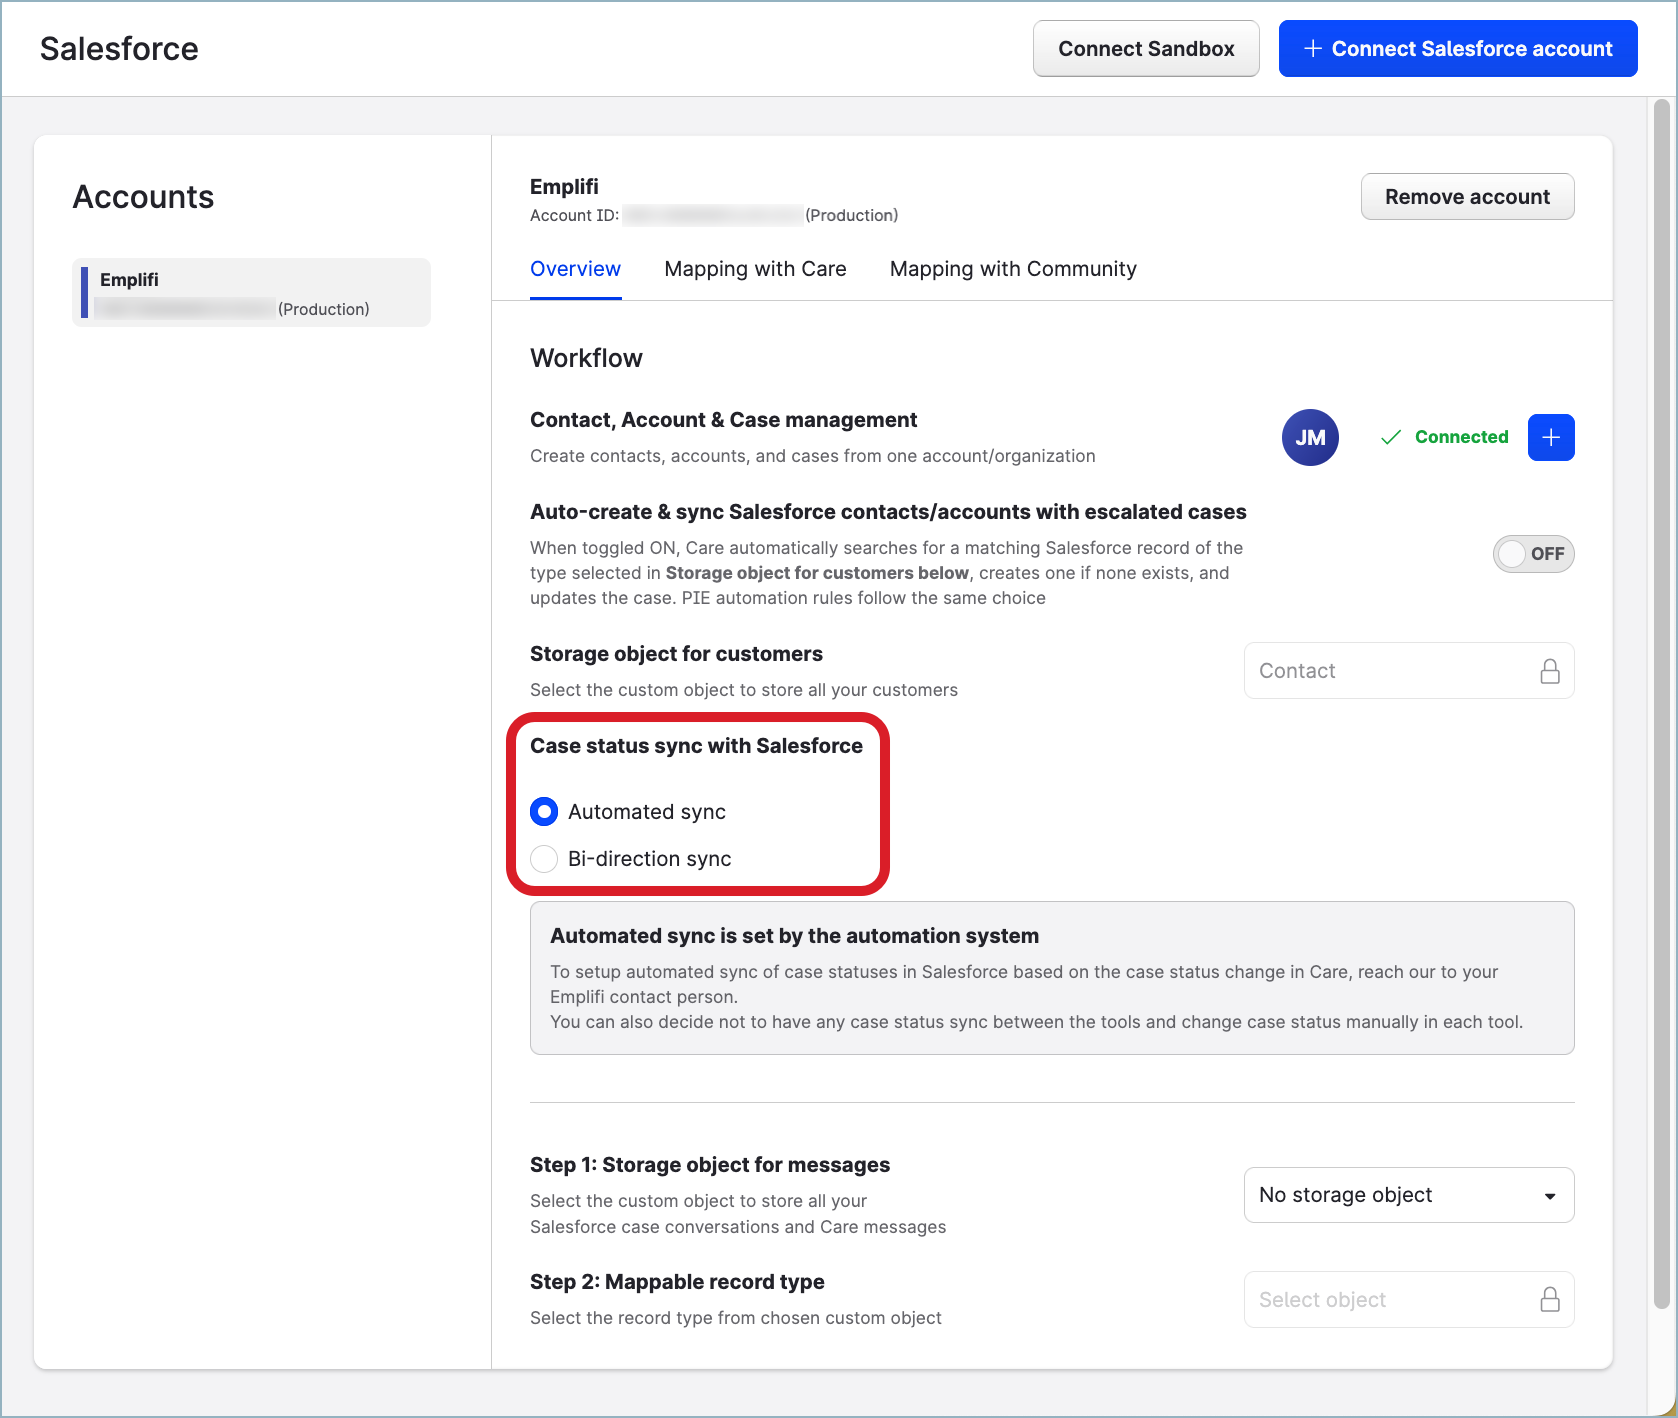Image resolution: width=1678 pixels, height=1418 pixels.
Task: Switch to the Overview tab
Action: click(575, 269)
